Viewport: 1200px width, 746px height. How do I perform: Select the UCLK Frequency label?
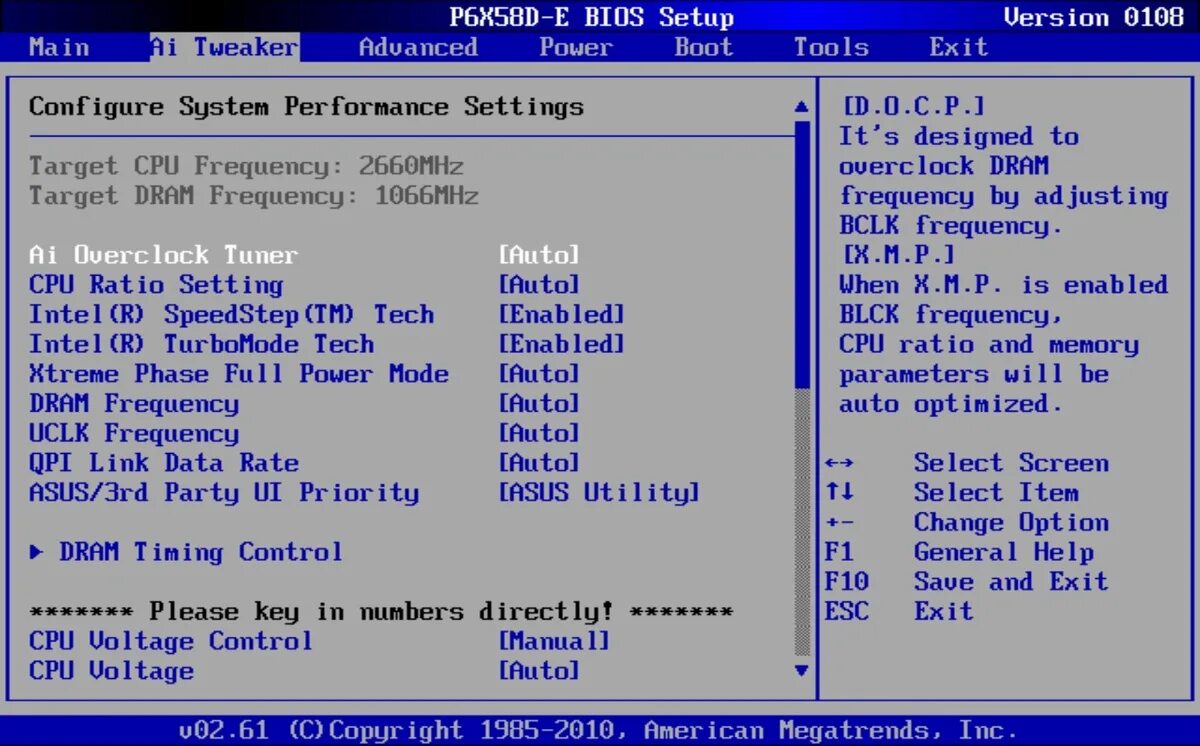(x=134, y=434)
